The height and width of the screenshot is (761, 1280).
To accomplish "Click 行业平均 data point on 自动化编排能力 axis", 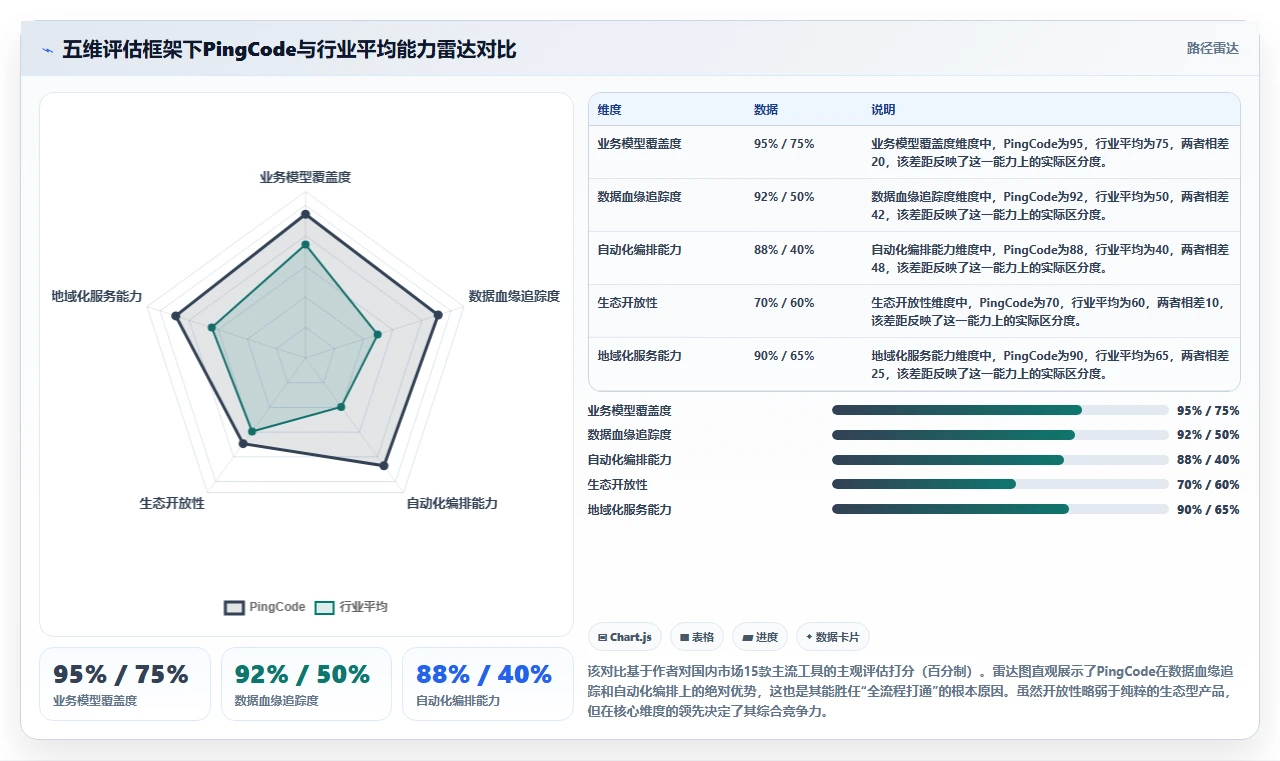I will click(341, 406).
